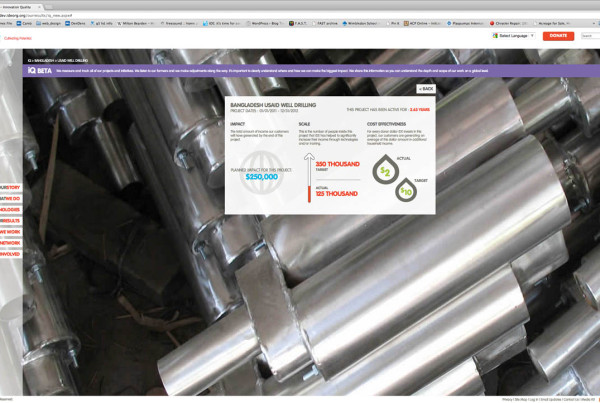Open WHAT WE DO in the side menu
Screen dimensions: 600x403
pos(10,199)
